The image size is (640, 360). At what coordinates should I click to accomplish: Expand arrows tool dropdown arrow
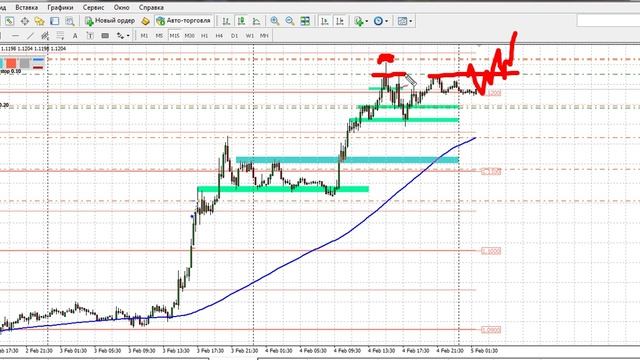pos(128,36)
